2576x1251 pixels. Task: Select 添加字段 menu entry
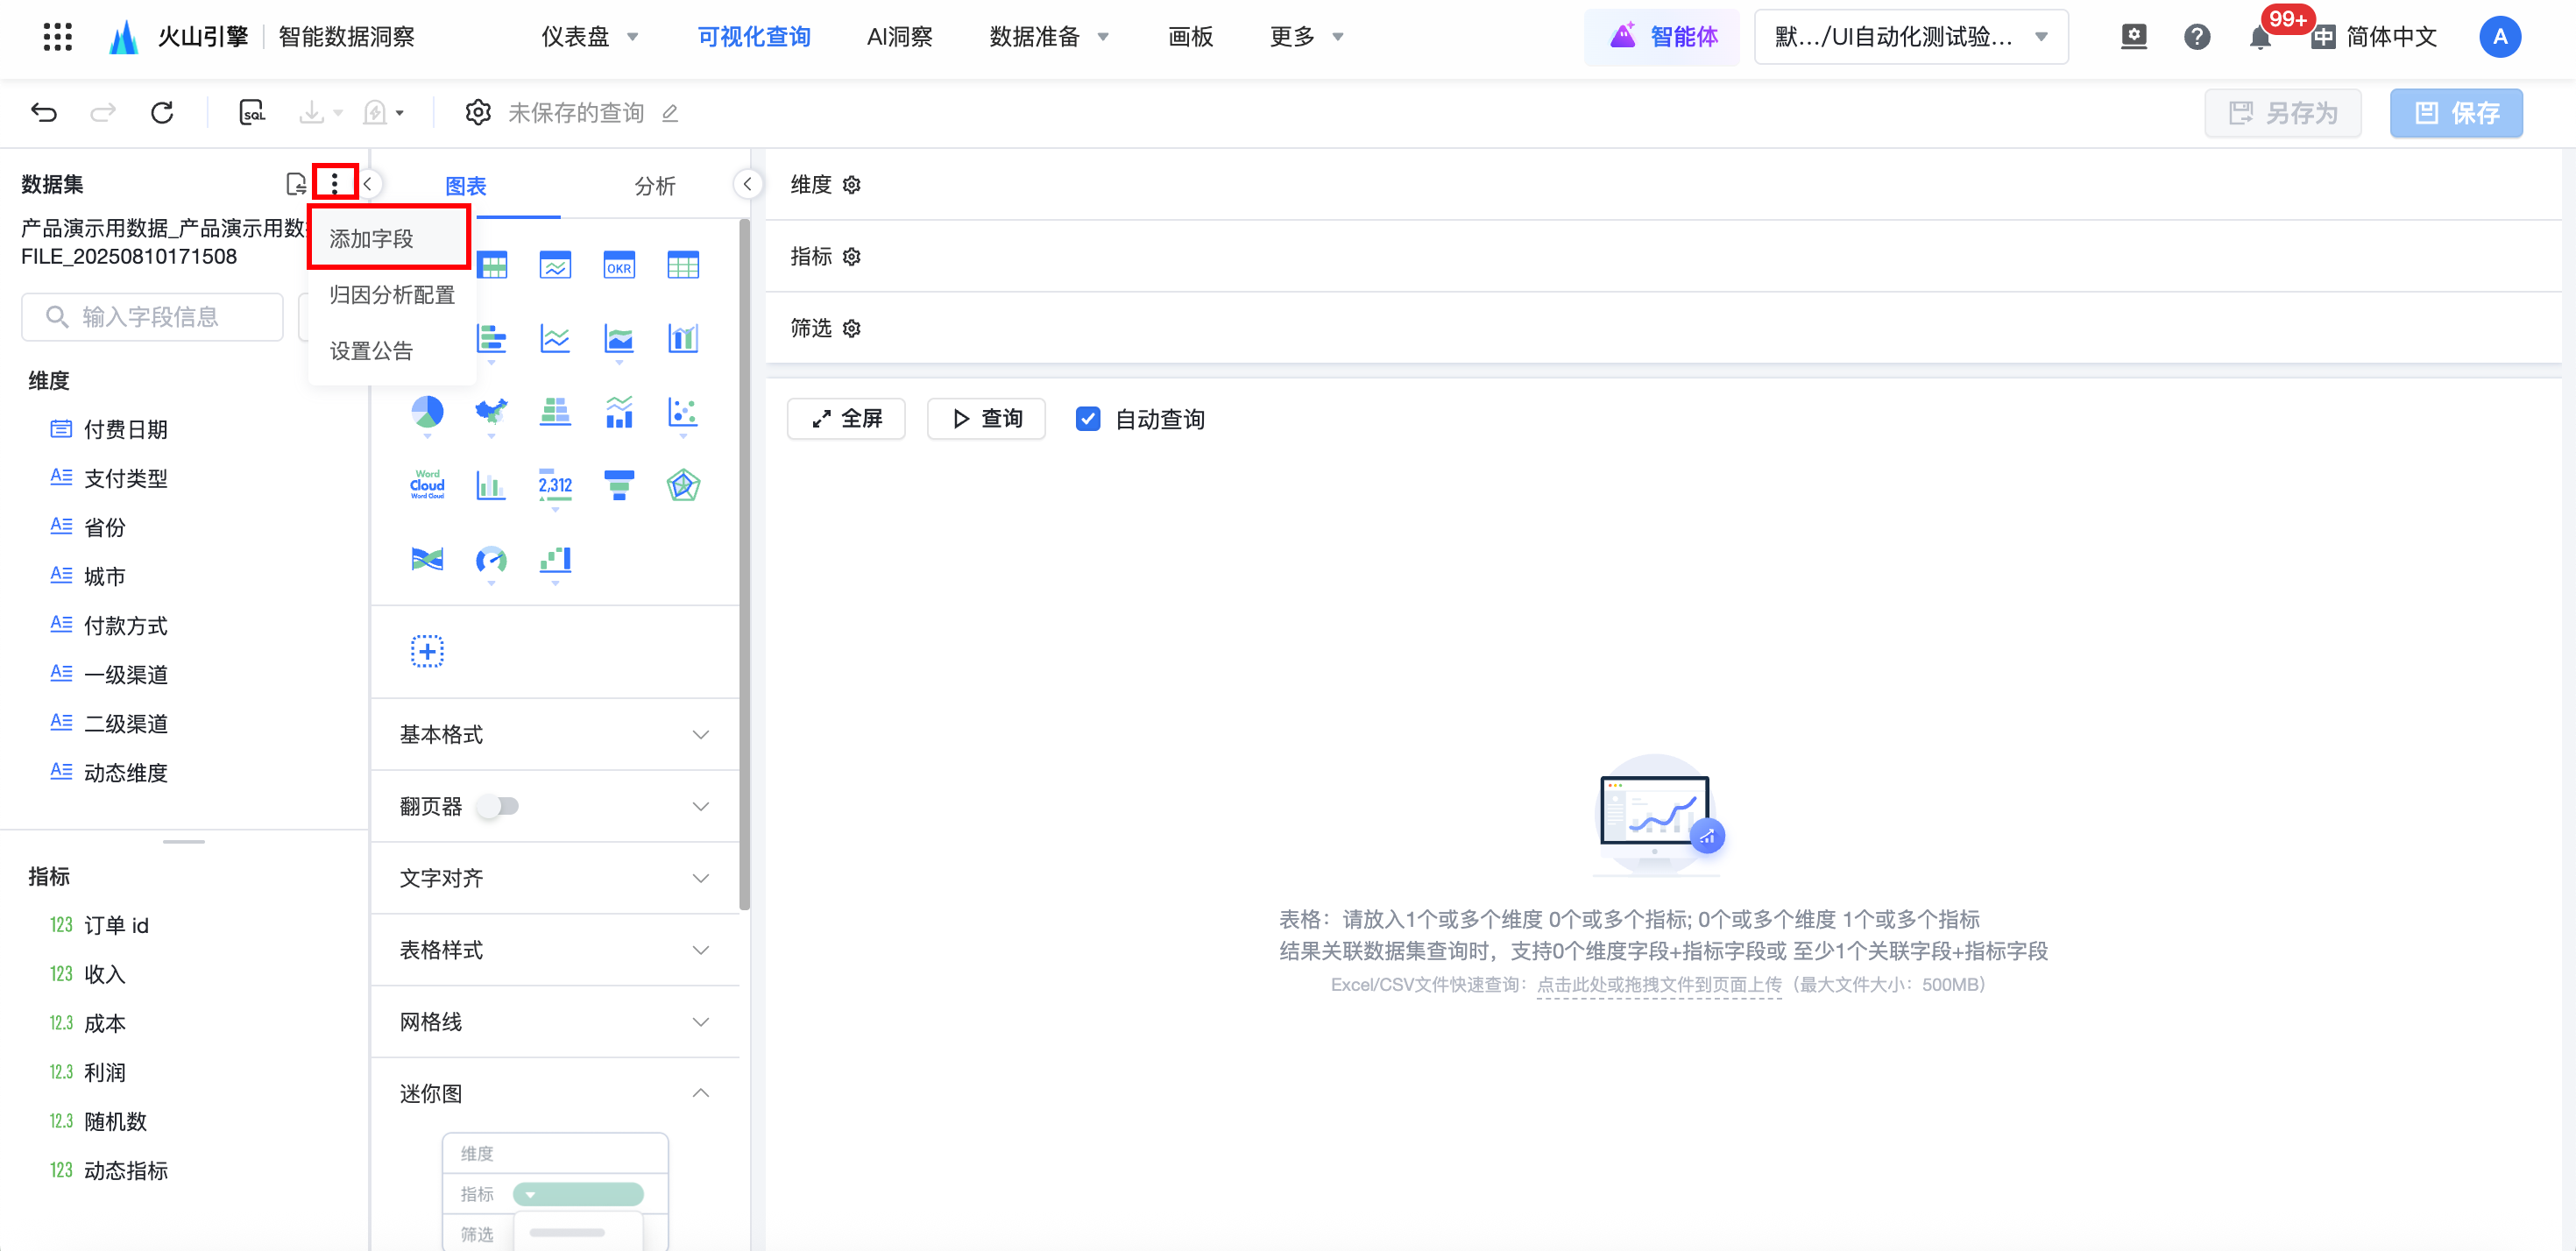372,238
